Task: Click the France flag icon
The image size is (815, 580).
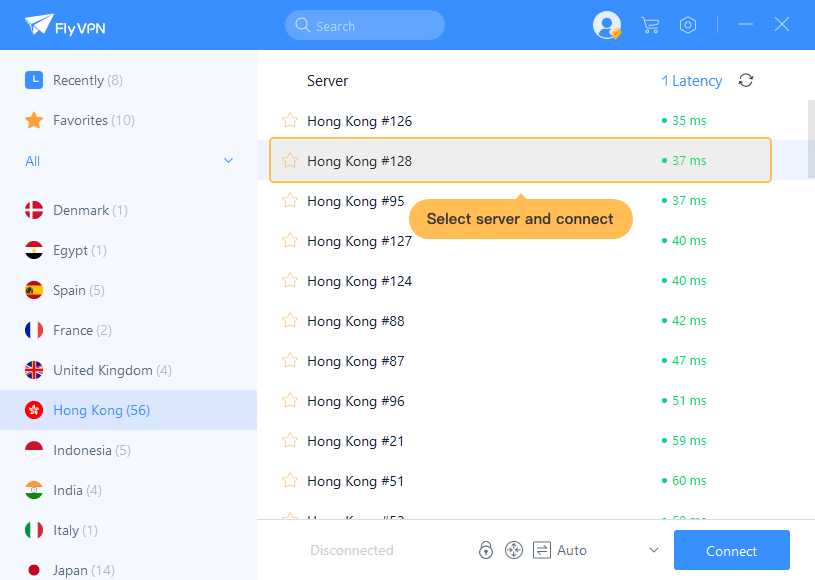Action: pos(34,331)
